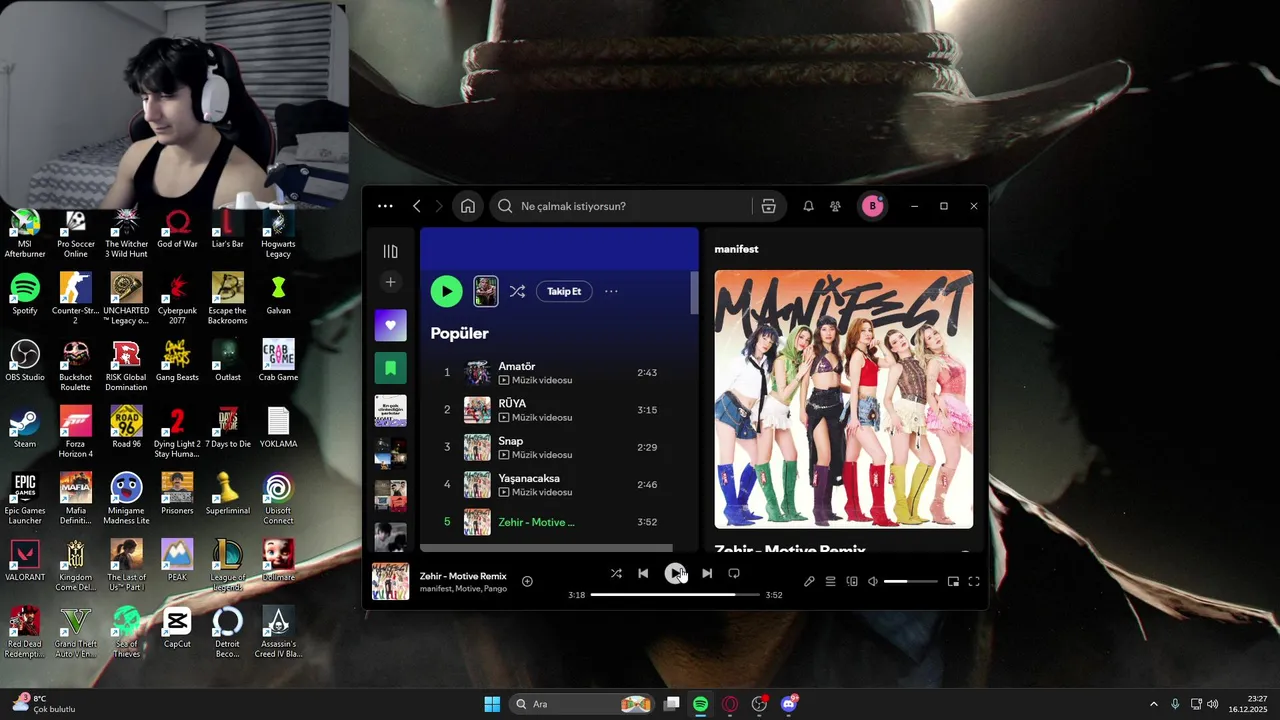Click the play/pause button in player bar
Image resolution: width=1280 pixels, height=720 pixels.
point(675,573)
